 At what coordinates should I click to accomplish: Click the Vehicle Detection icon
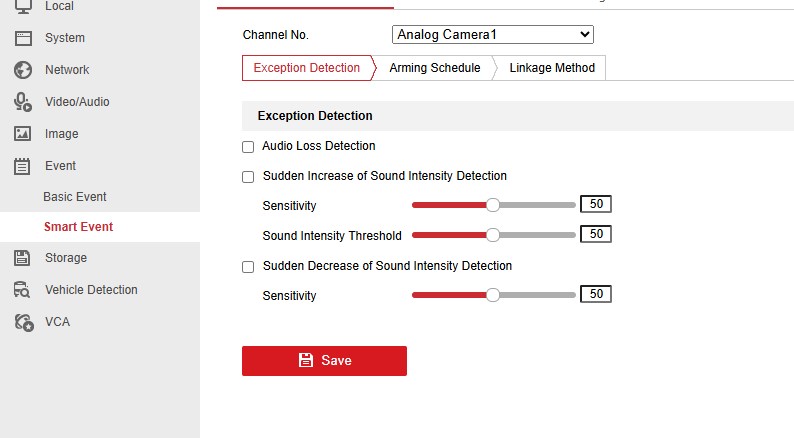[x=22, y=290]
